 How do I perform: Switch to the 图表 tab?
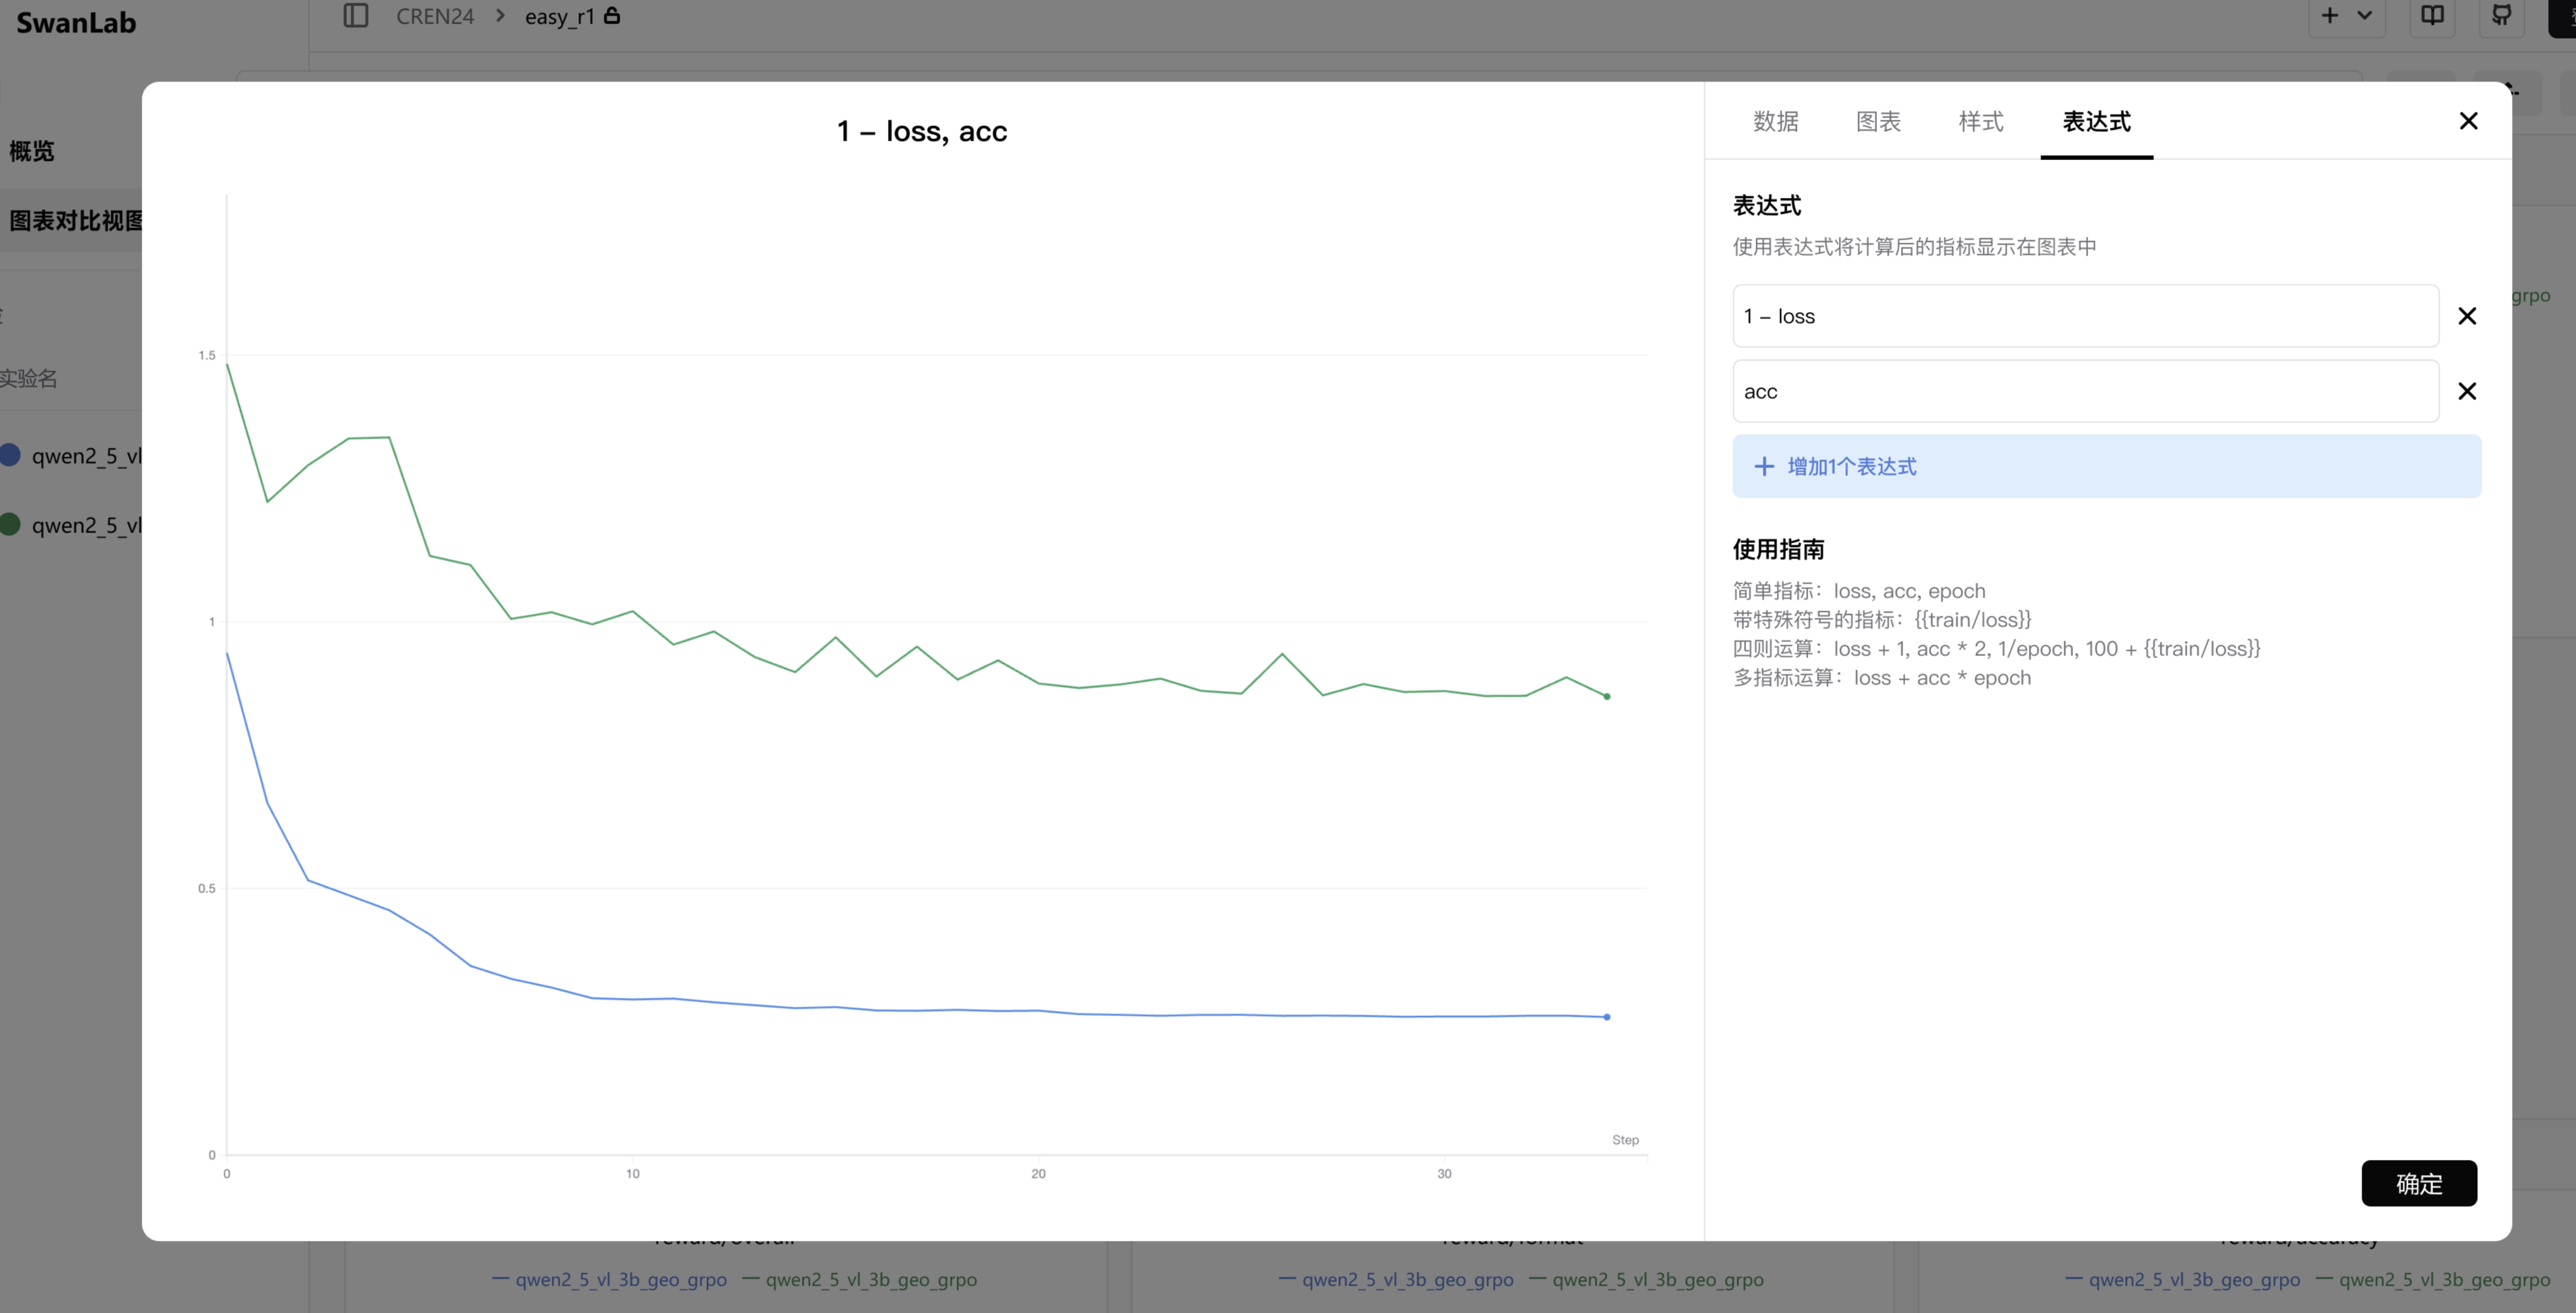coord(1878,121)
